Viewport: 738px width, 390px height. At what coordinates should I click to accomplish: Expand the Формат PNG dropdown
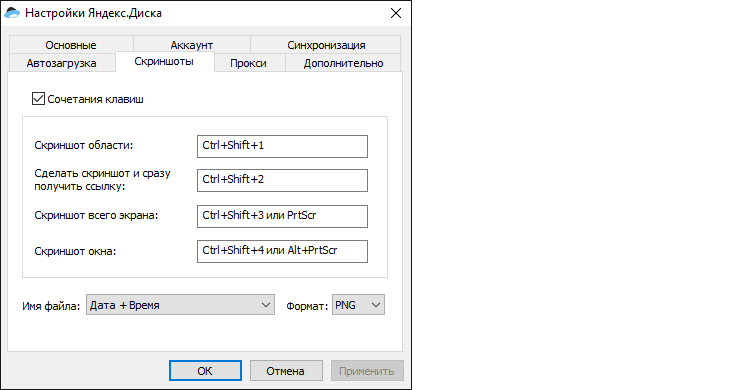(358, 305)
